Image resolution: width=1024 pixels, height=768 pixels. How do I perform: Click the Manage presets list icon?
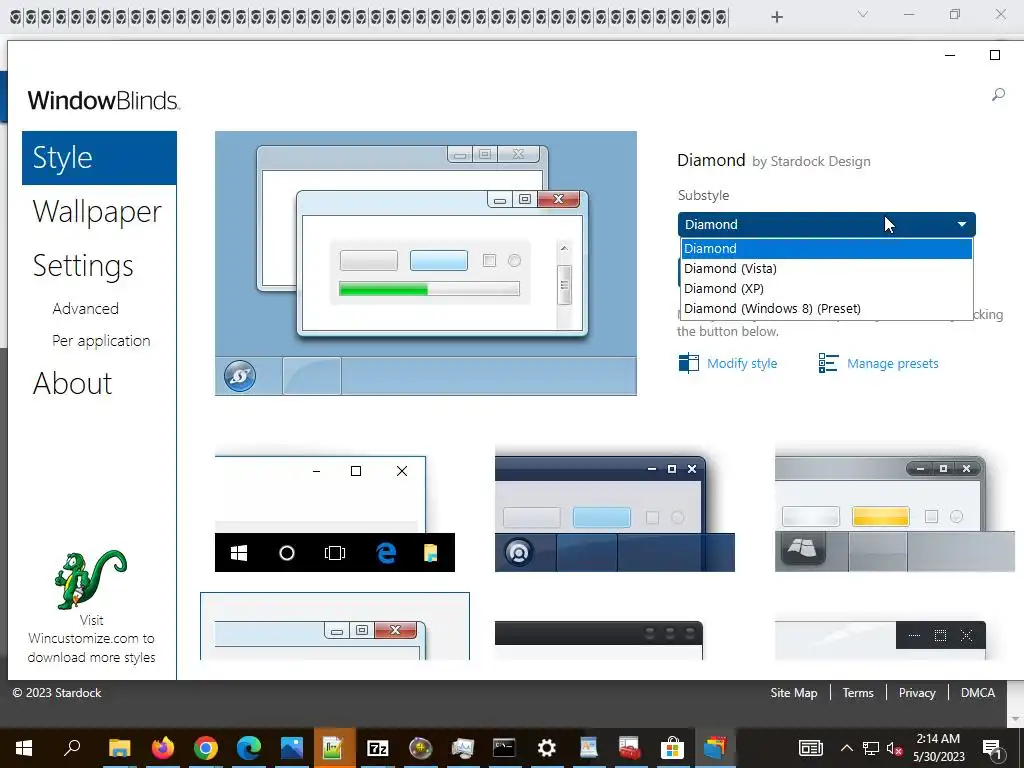click(x=828, y=362)
